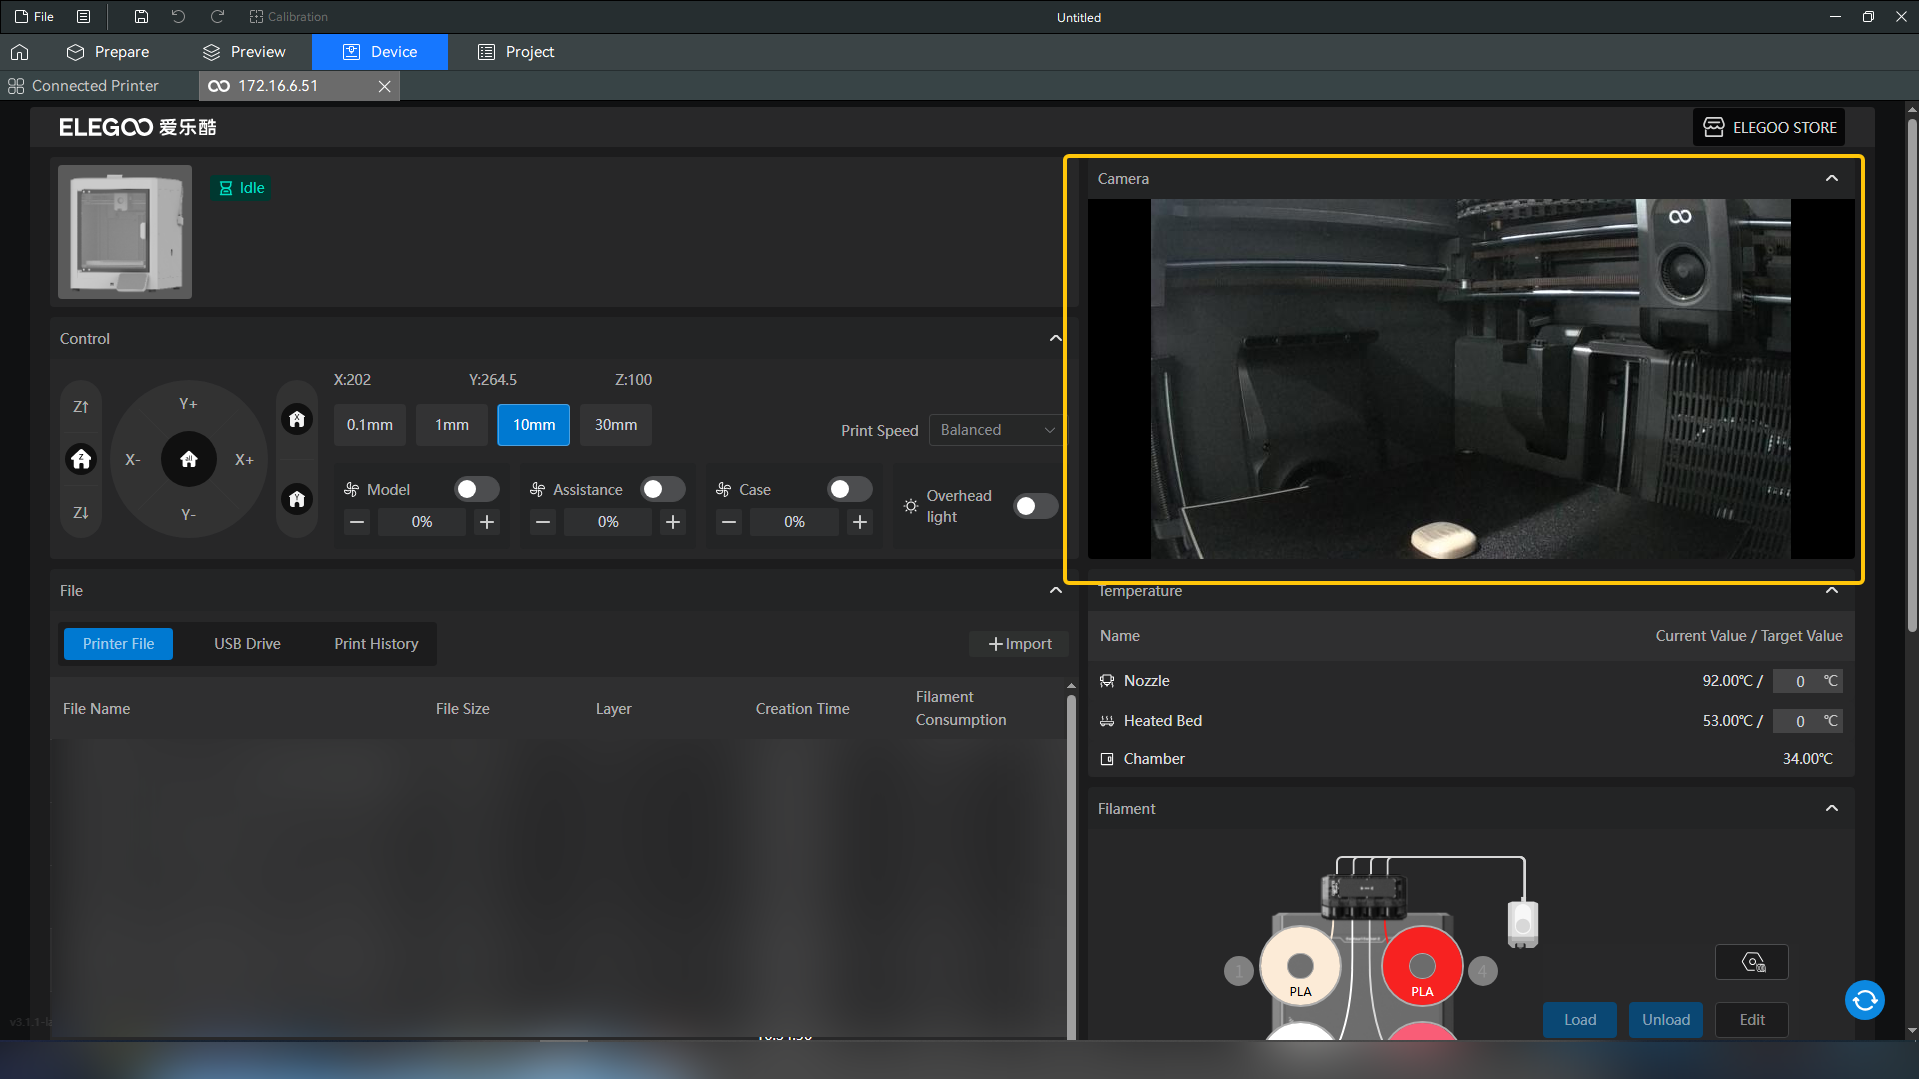The width and height of the screenshot is (1919, 1079).
Task: Increase the Case fan speed
Action: point(860,522)
